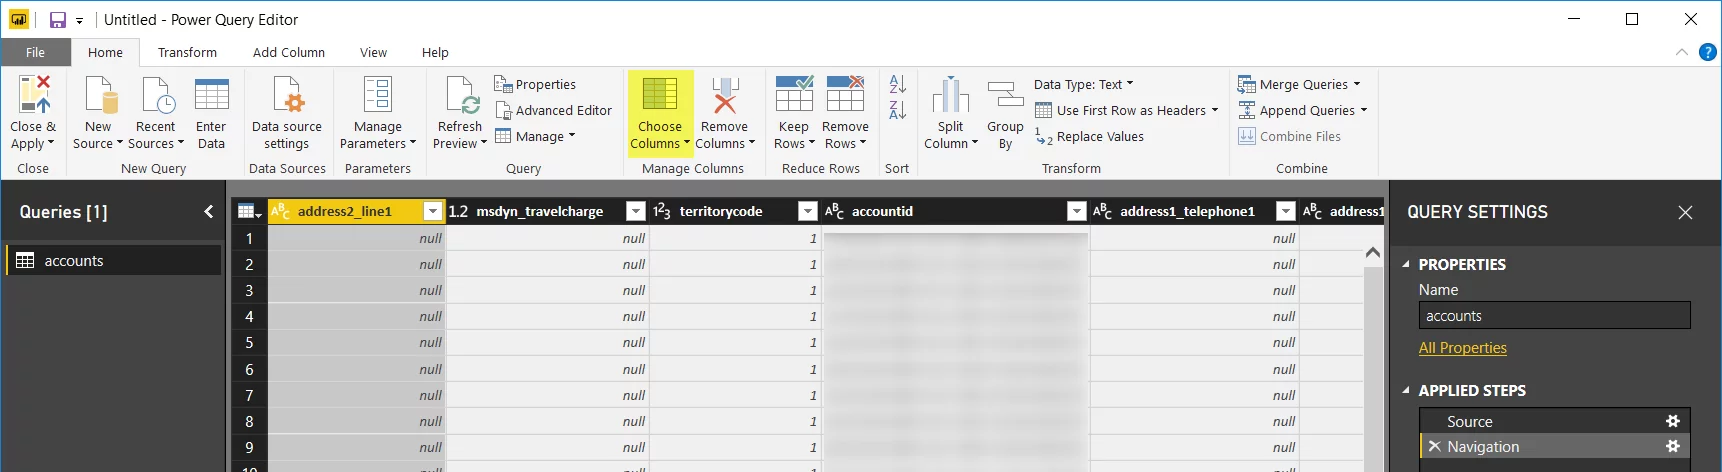Select the accountid column header

pyautogui.click(x=955, y=211)
